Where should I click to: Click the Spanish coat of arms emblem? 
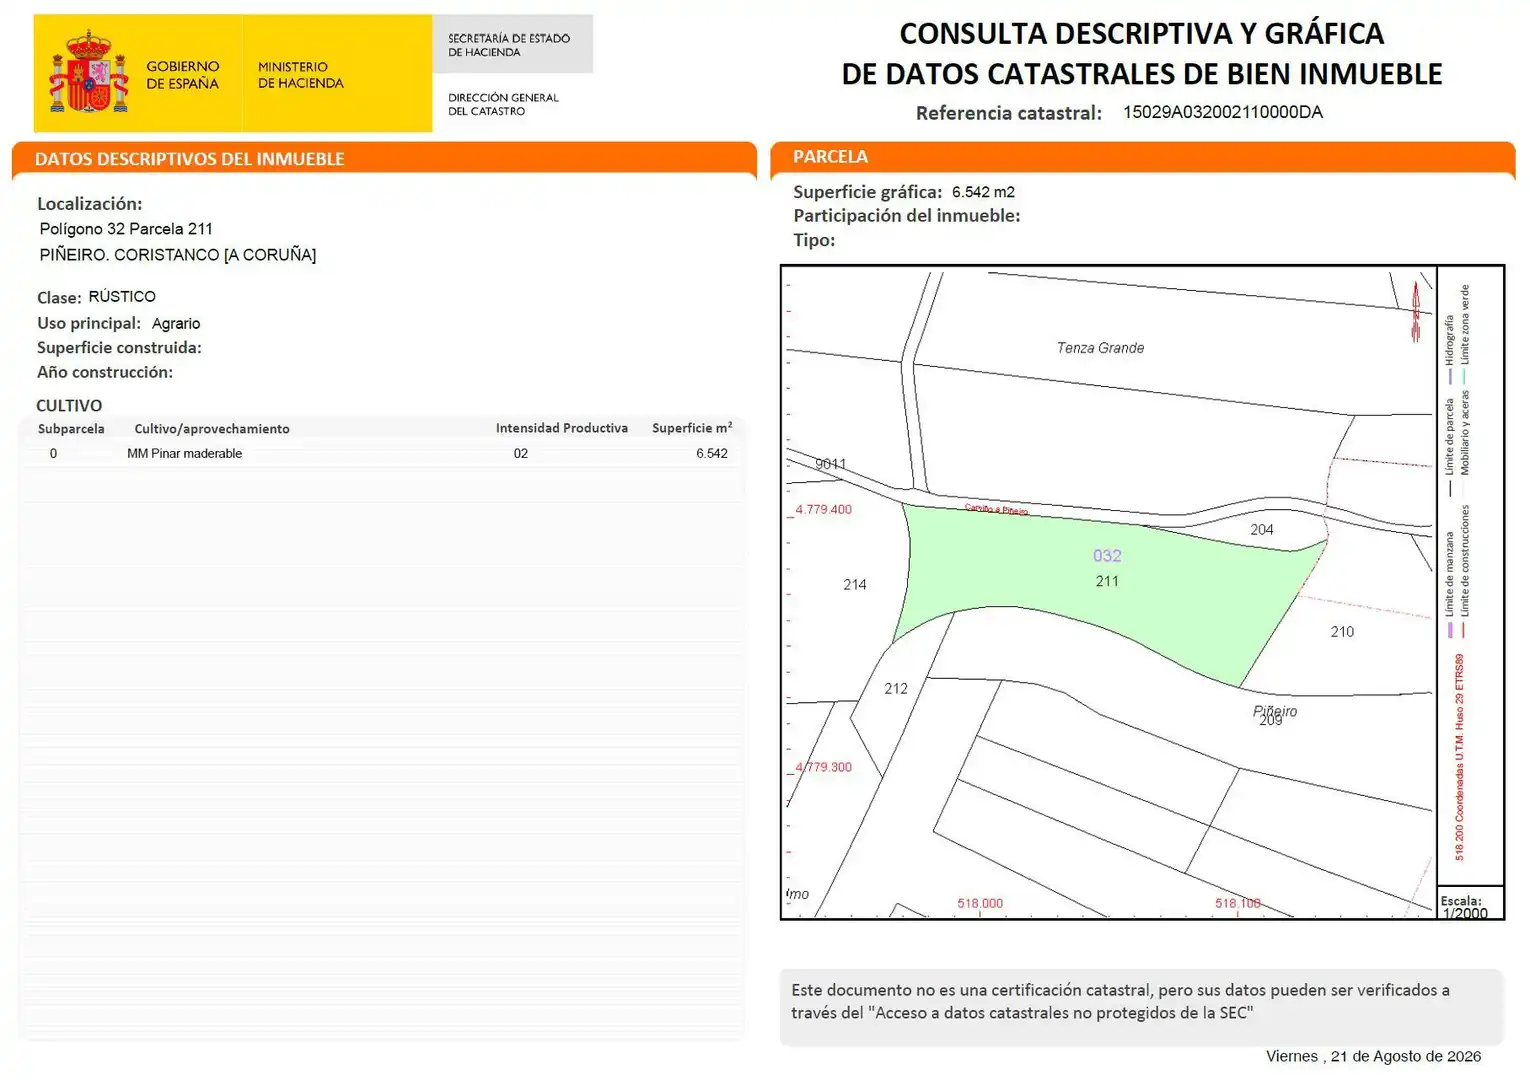[x=89, y=72]
